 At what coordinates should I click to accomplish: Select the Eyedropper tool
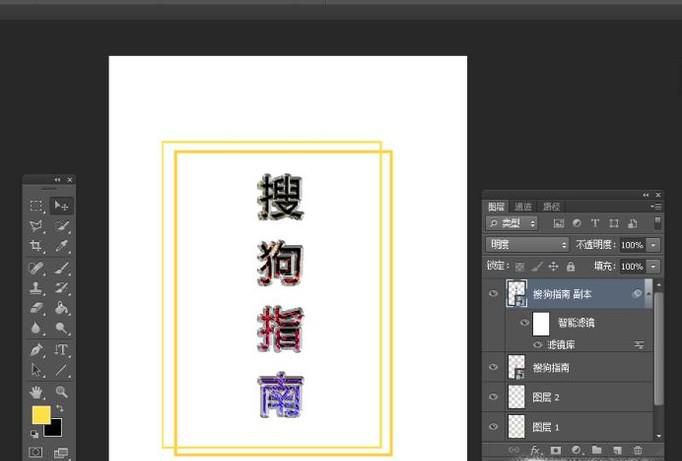tap(61, 246)
